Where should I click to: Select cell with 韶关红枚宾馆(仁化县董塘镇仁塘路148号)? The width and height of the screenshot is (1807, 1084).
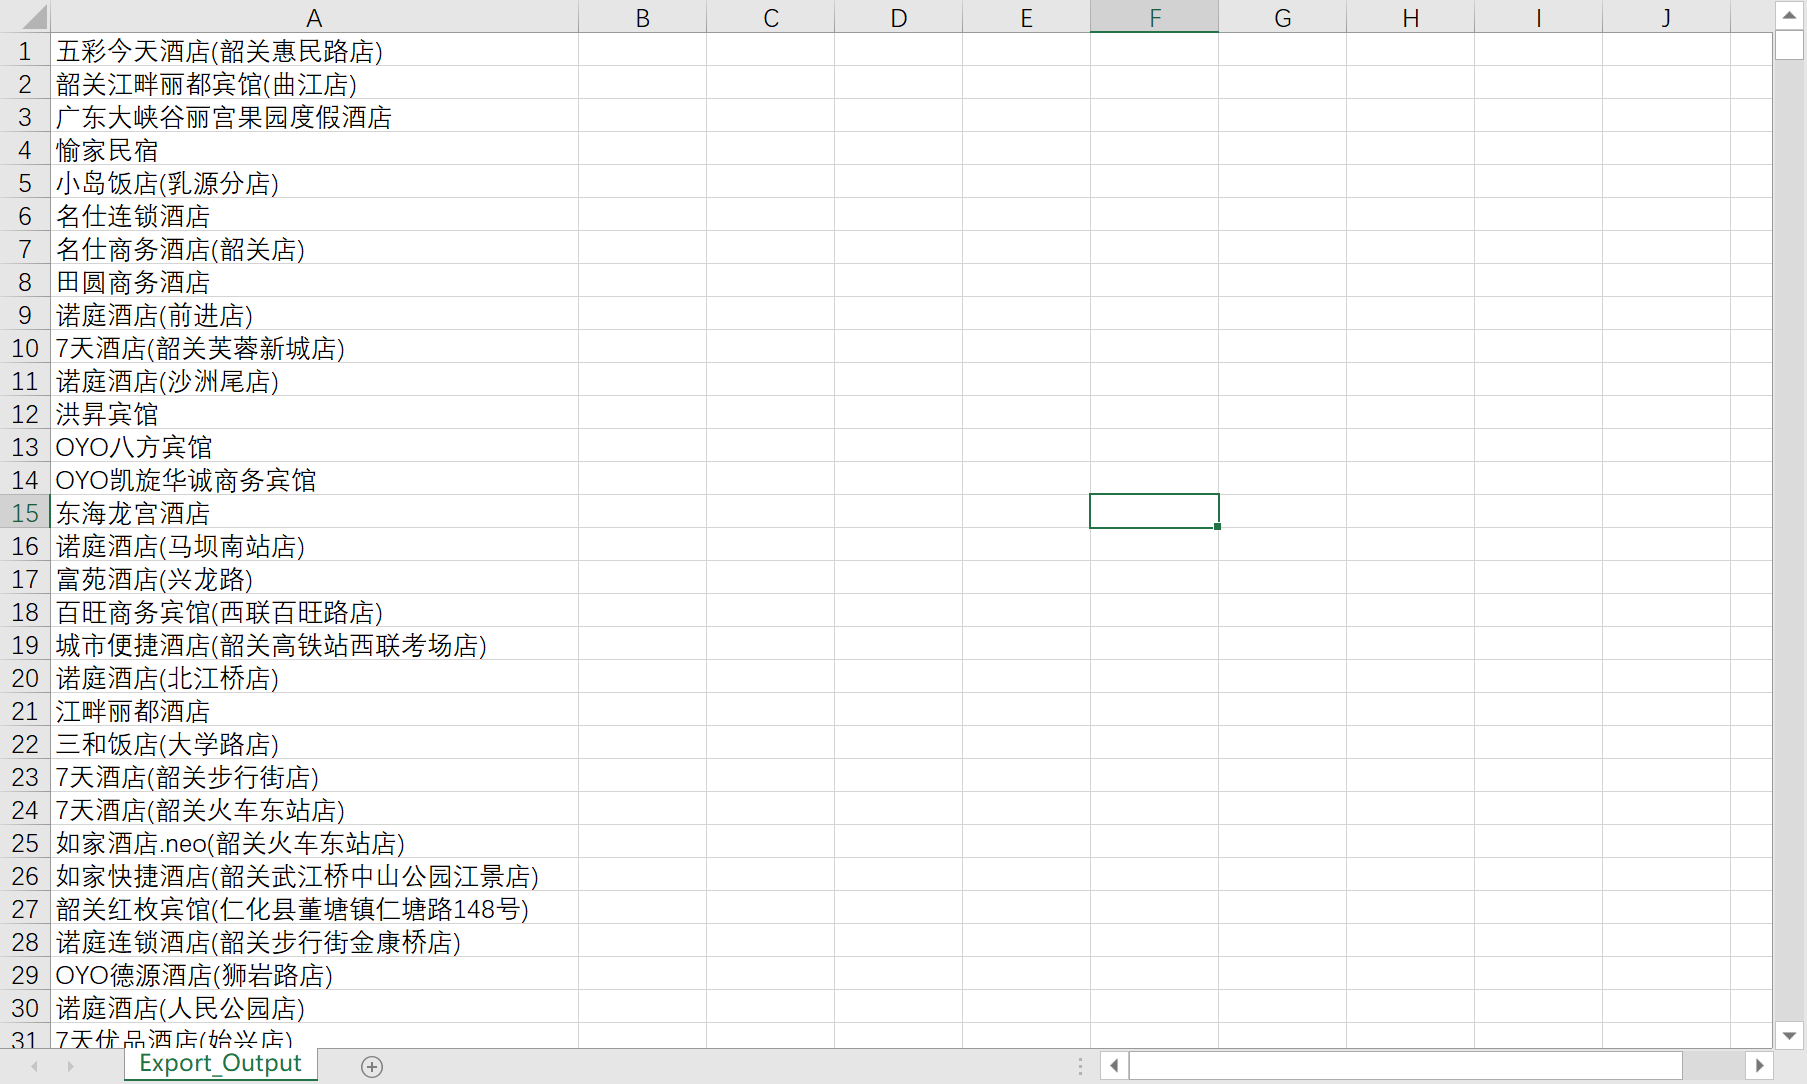314,909
